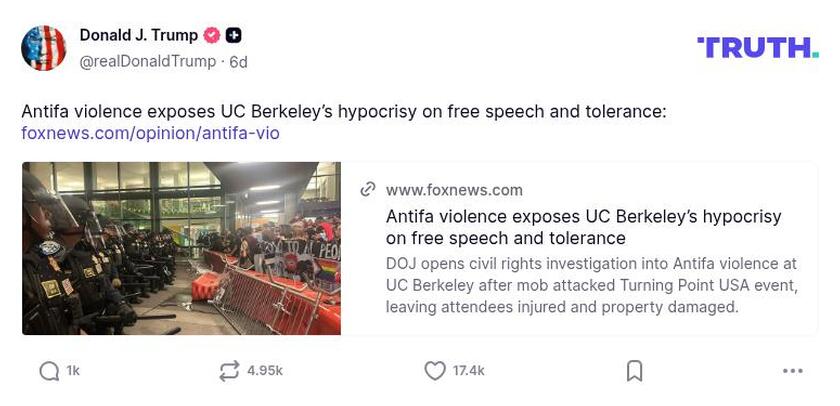The height and width of the screenshot is (406, 840).
Task: Click the black plus badge beside the name
Action: [234, 36]
